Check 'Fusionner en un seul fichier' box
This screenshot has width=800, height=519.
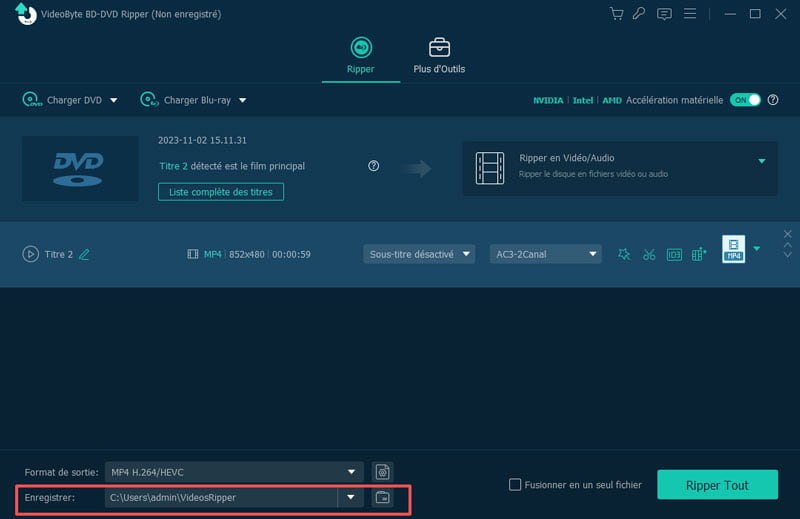(515, 485)
